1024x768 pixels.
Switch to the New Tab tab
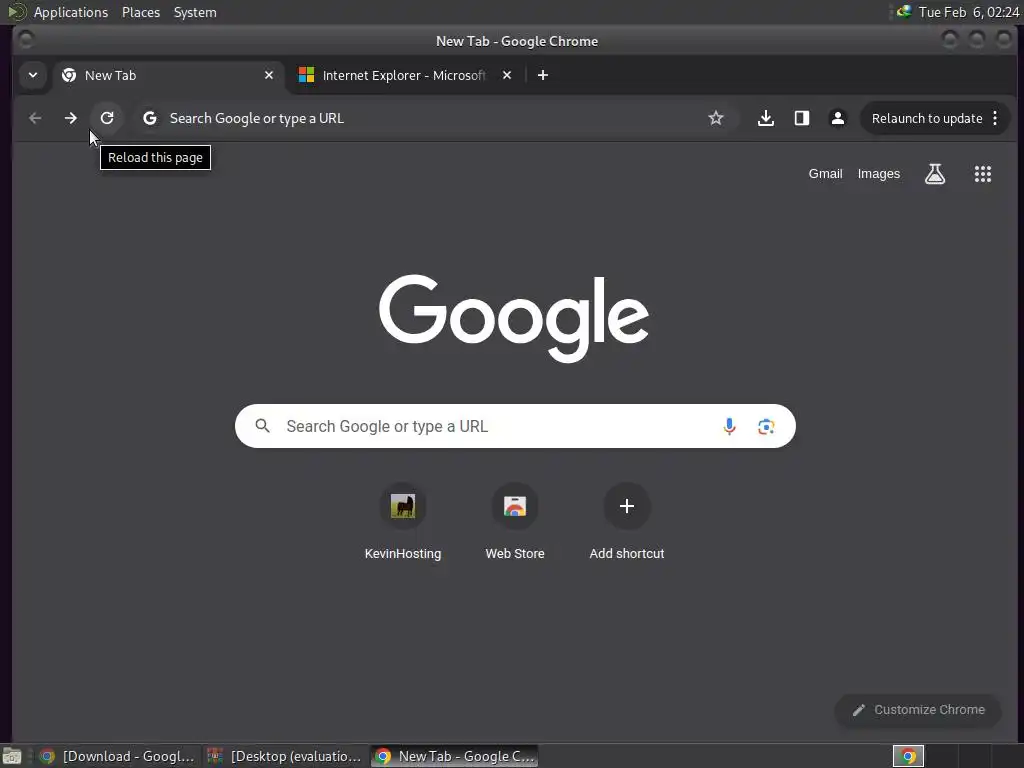[168, 75]
